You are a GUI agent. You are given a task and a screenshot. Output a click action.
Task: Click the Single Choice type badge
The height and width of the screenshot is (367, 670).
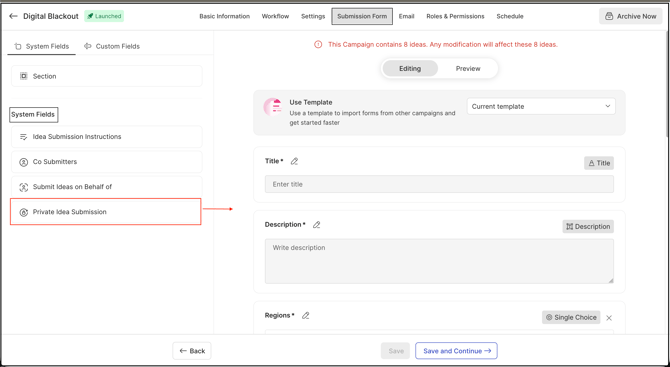click(x=571, y=317)
